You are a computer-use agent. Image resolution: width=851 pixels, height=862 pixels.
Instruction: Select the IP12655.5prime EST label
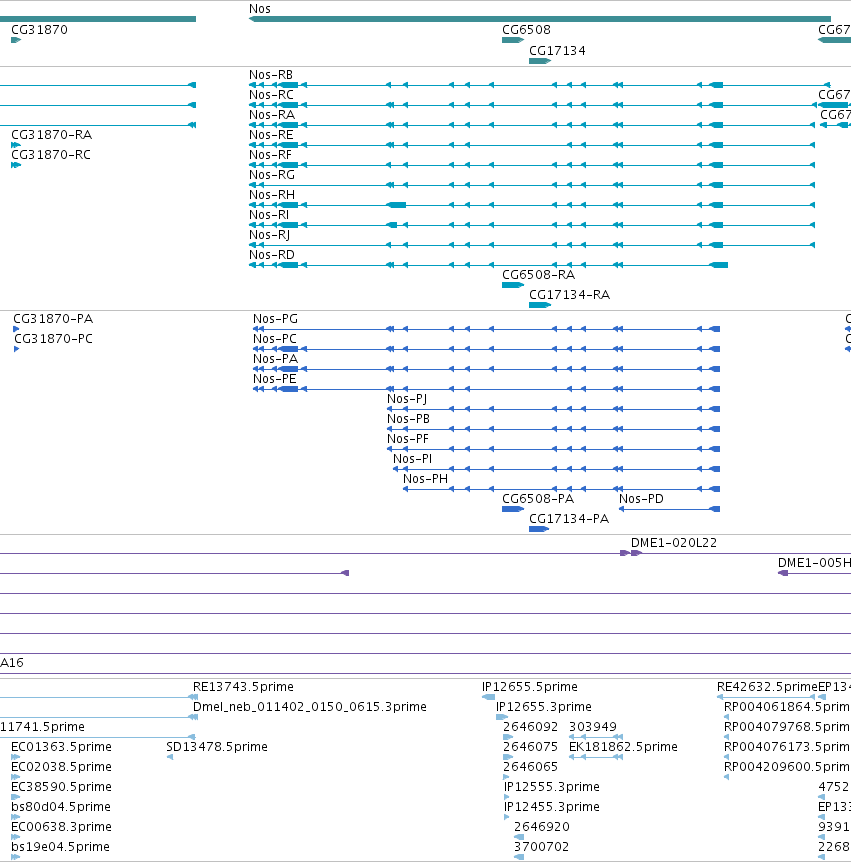pos(530,687)
